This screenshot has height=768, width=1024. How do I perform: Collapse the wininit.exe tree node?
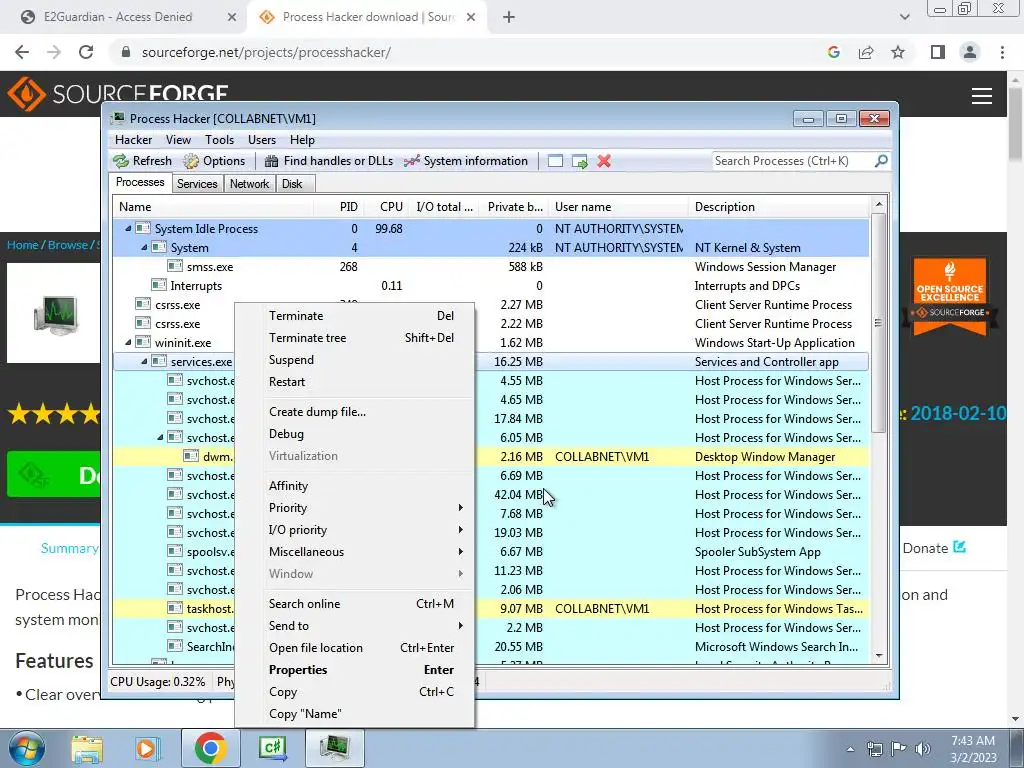click(x=128, y=342)
